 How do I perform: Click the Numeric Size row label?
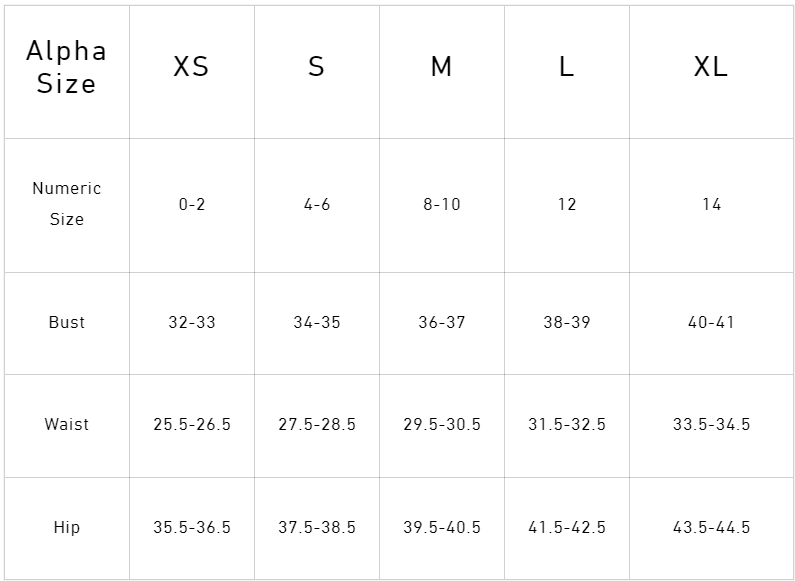click(66, 204)
